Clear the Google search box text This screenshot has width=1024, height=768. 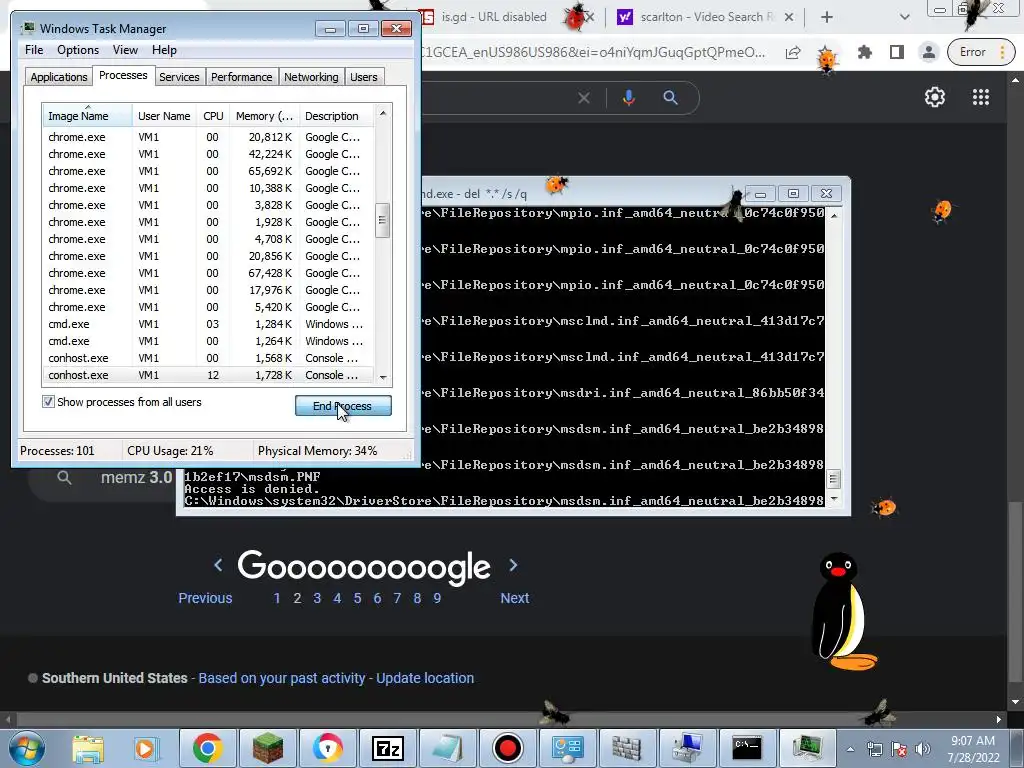click(584, 98)
